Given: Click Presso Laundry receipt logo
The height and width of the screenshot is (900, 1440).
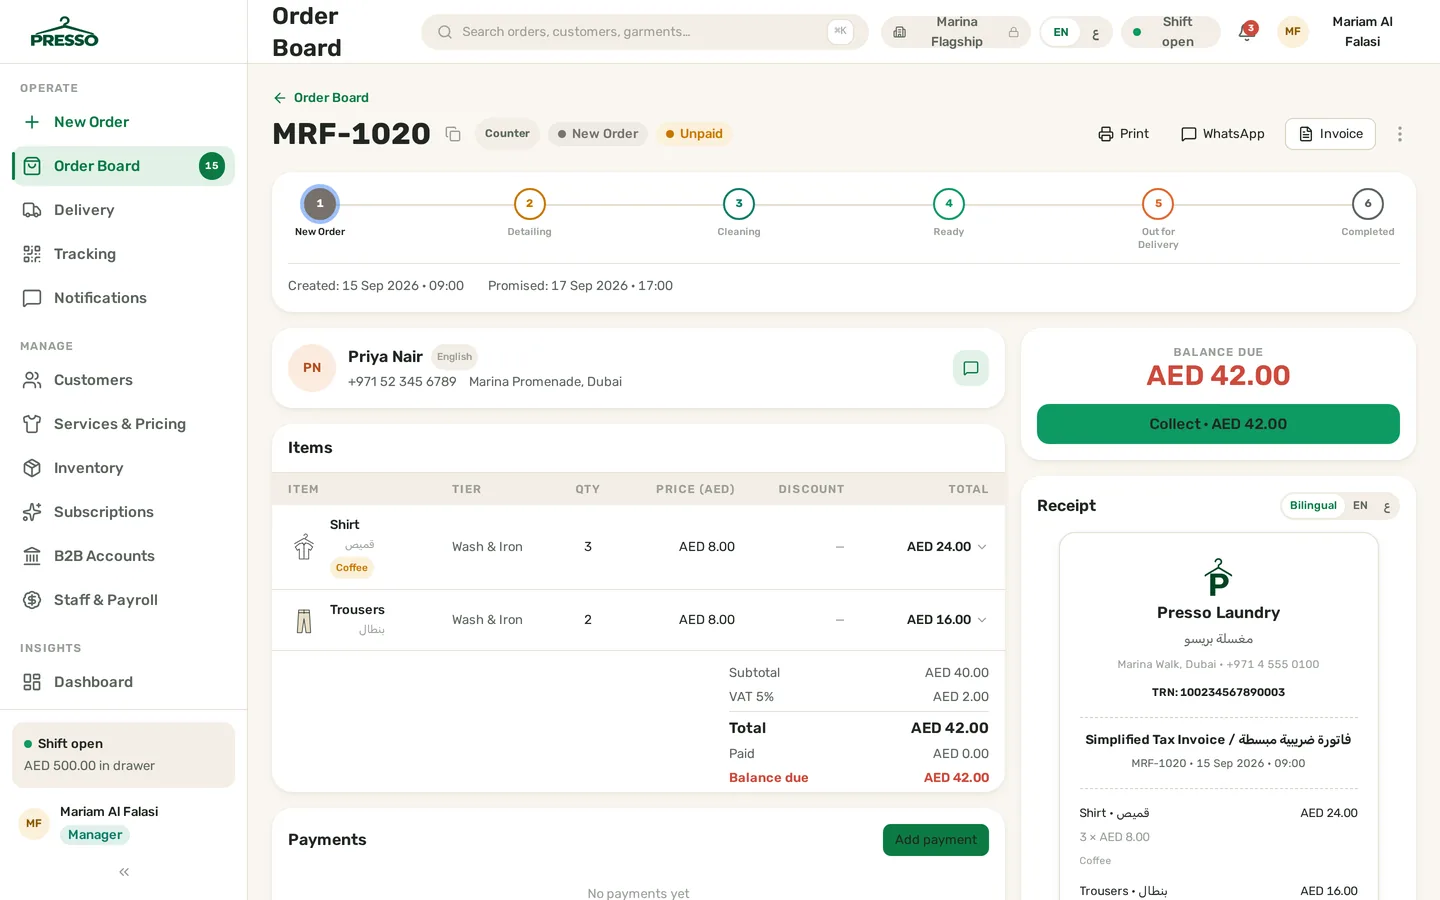Looking at the screenshot, I should click(x=1218, y=577).
